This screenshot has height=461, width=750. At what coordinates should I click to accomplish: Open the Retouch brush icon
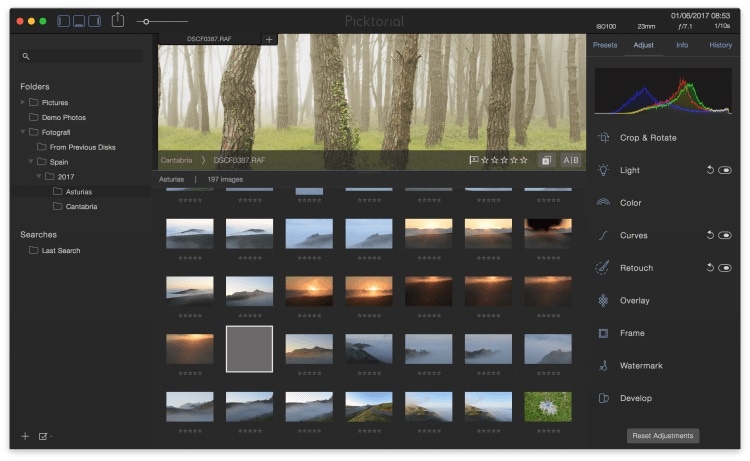pos(603,268)
